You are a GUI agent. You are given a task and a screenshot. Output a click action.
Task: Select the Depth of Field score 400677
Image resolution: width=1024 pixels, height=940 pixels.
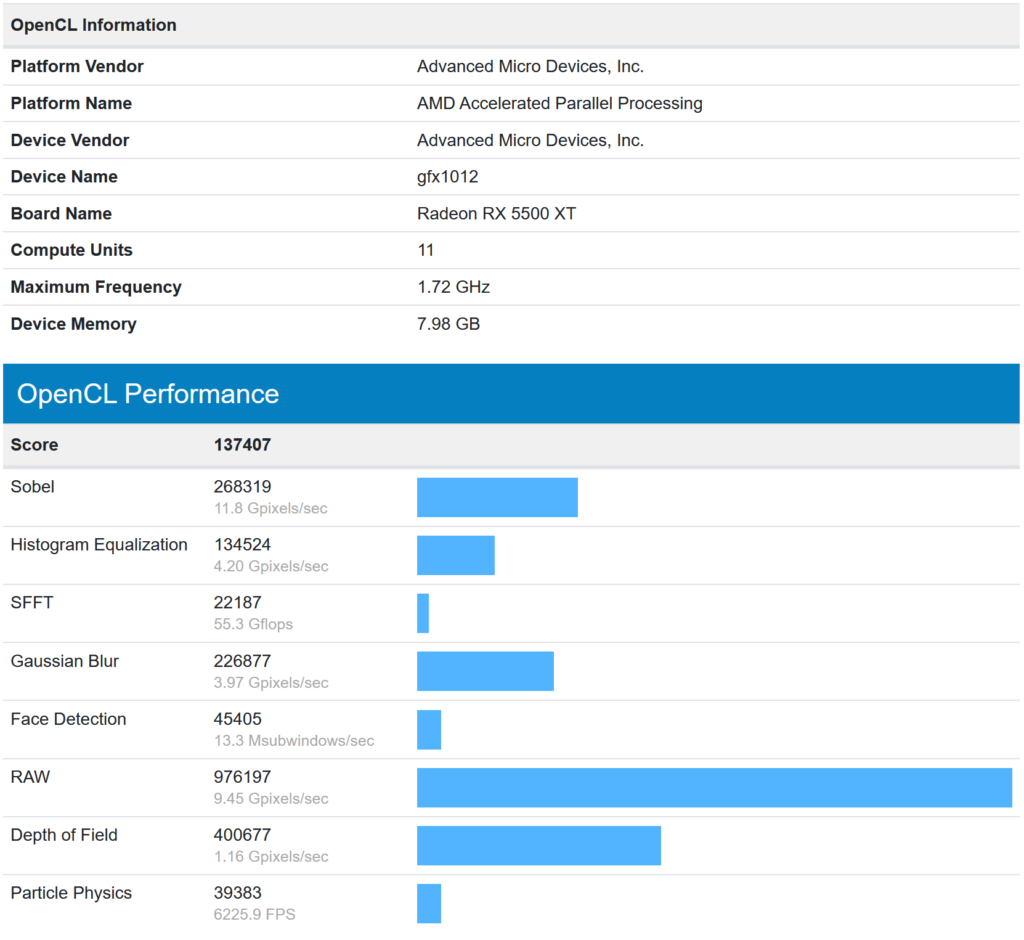[x=242, y=835]
